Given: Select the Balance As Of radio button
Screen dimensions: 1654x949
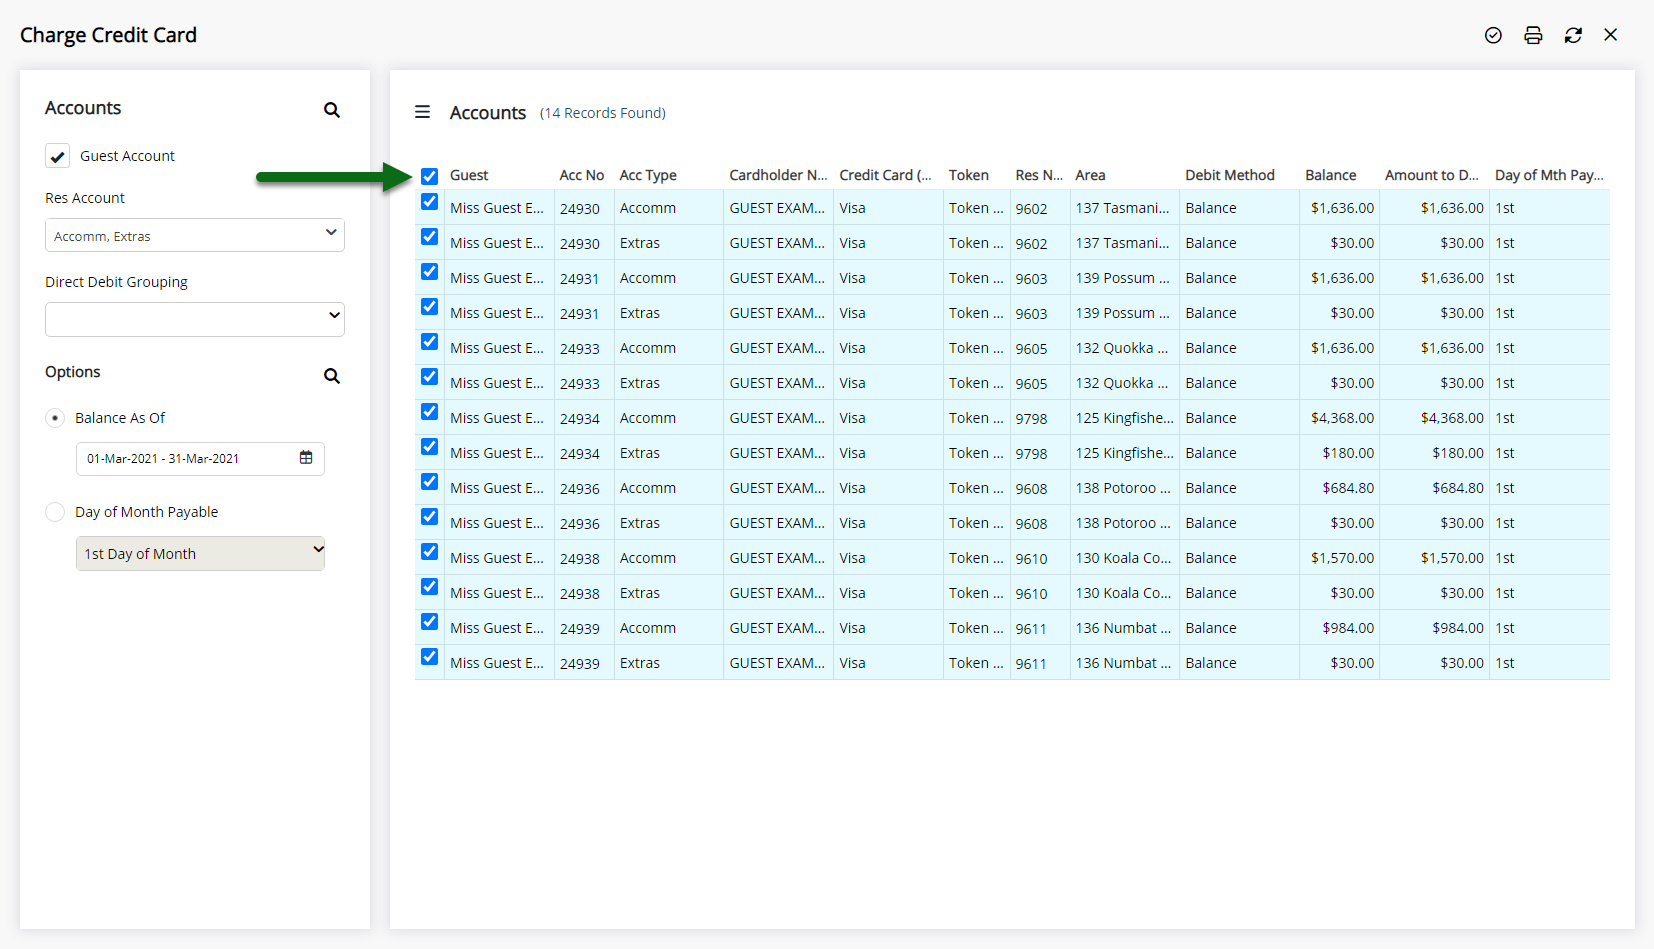Looking at the screenshot, I should 56,418.
